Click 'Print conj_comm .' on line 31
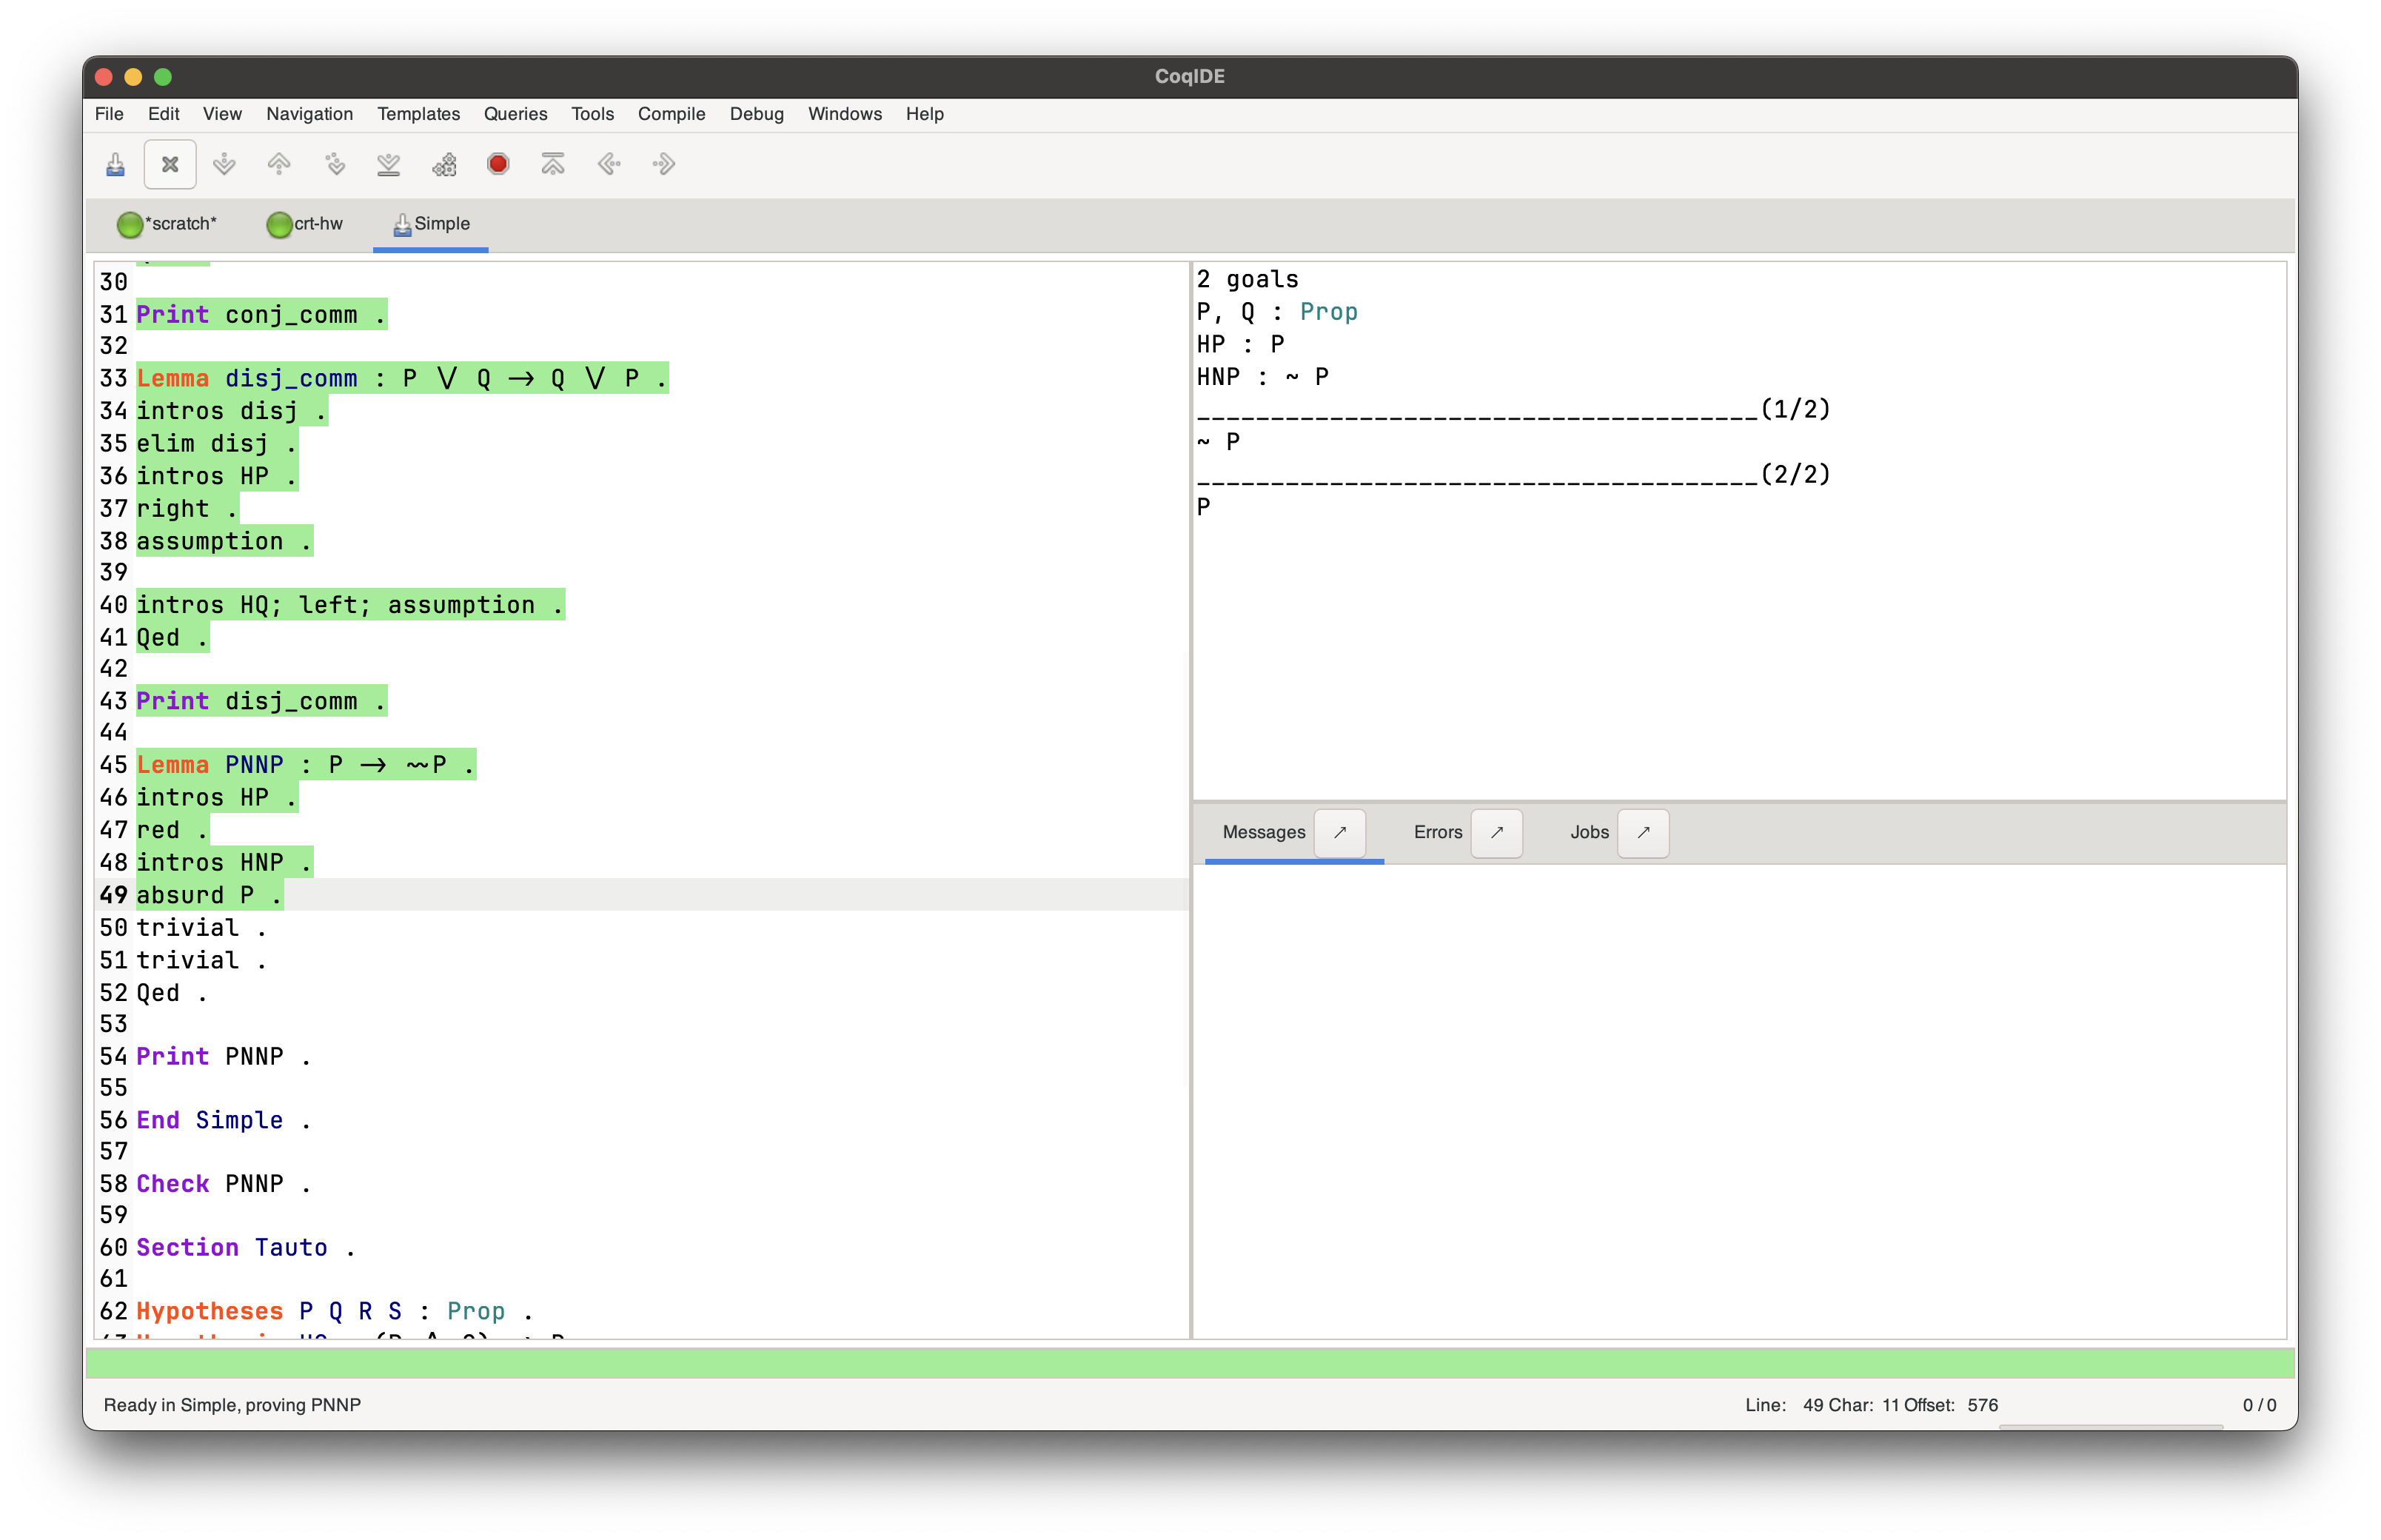This screenshot has width=2381, height=1540. pyautogui.click(x=261, y=315)
